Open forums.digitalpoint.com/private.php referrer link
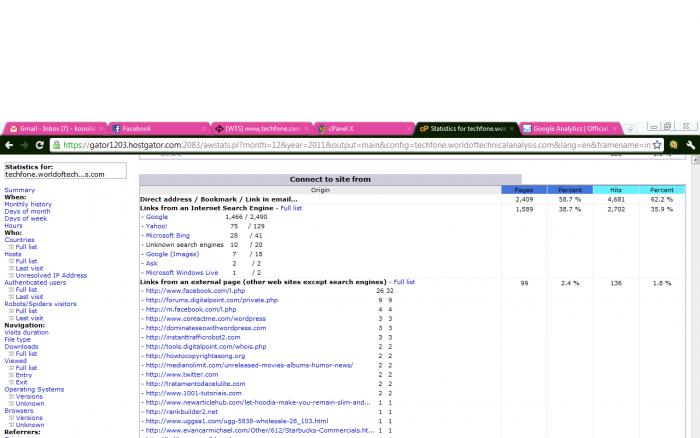Screen dimensions: 700x438 pos(212,300)
